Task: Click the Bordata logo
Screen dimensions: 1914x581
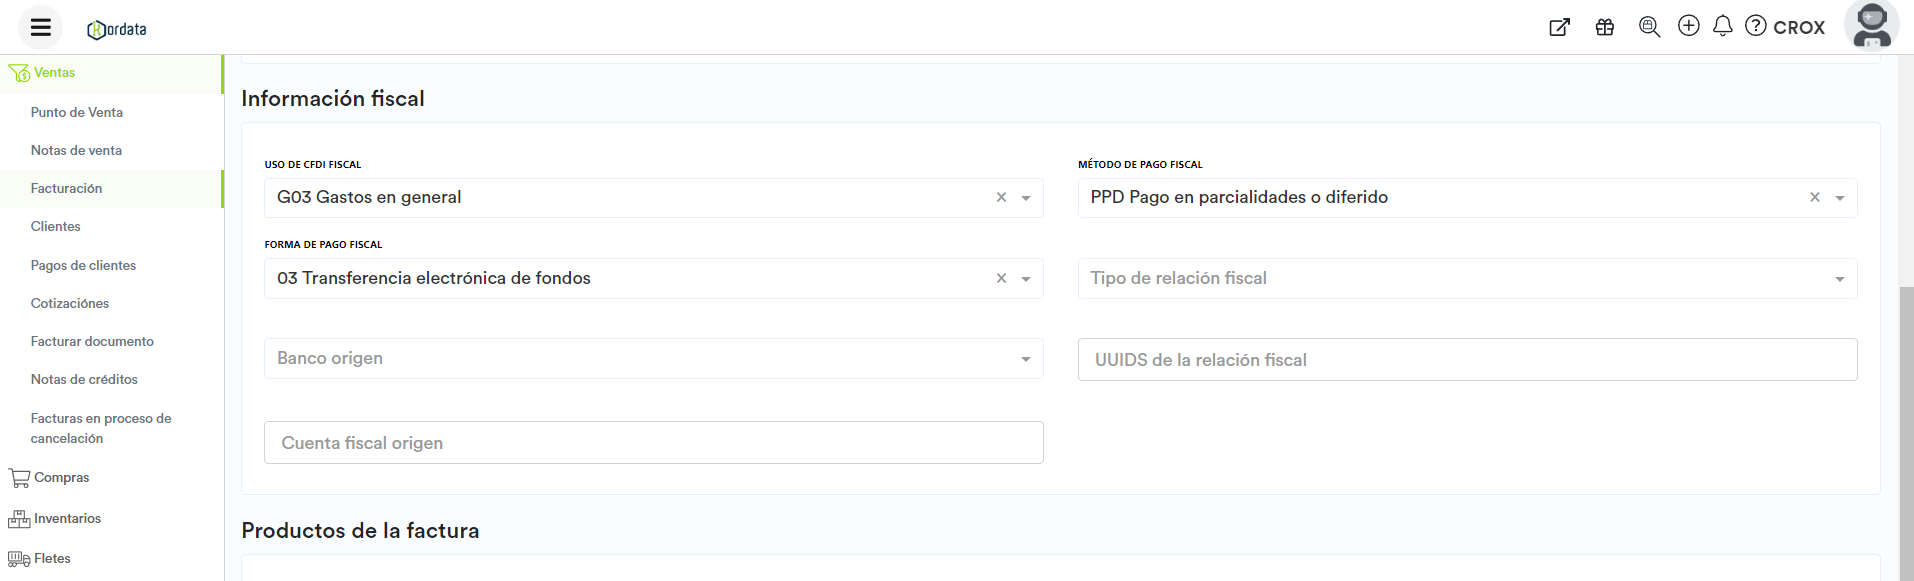Action: click(117, 29)
